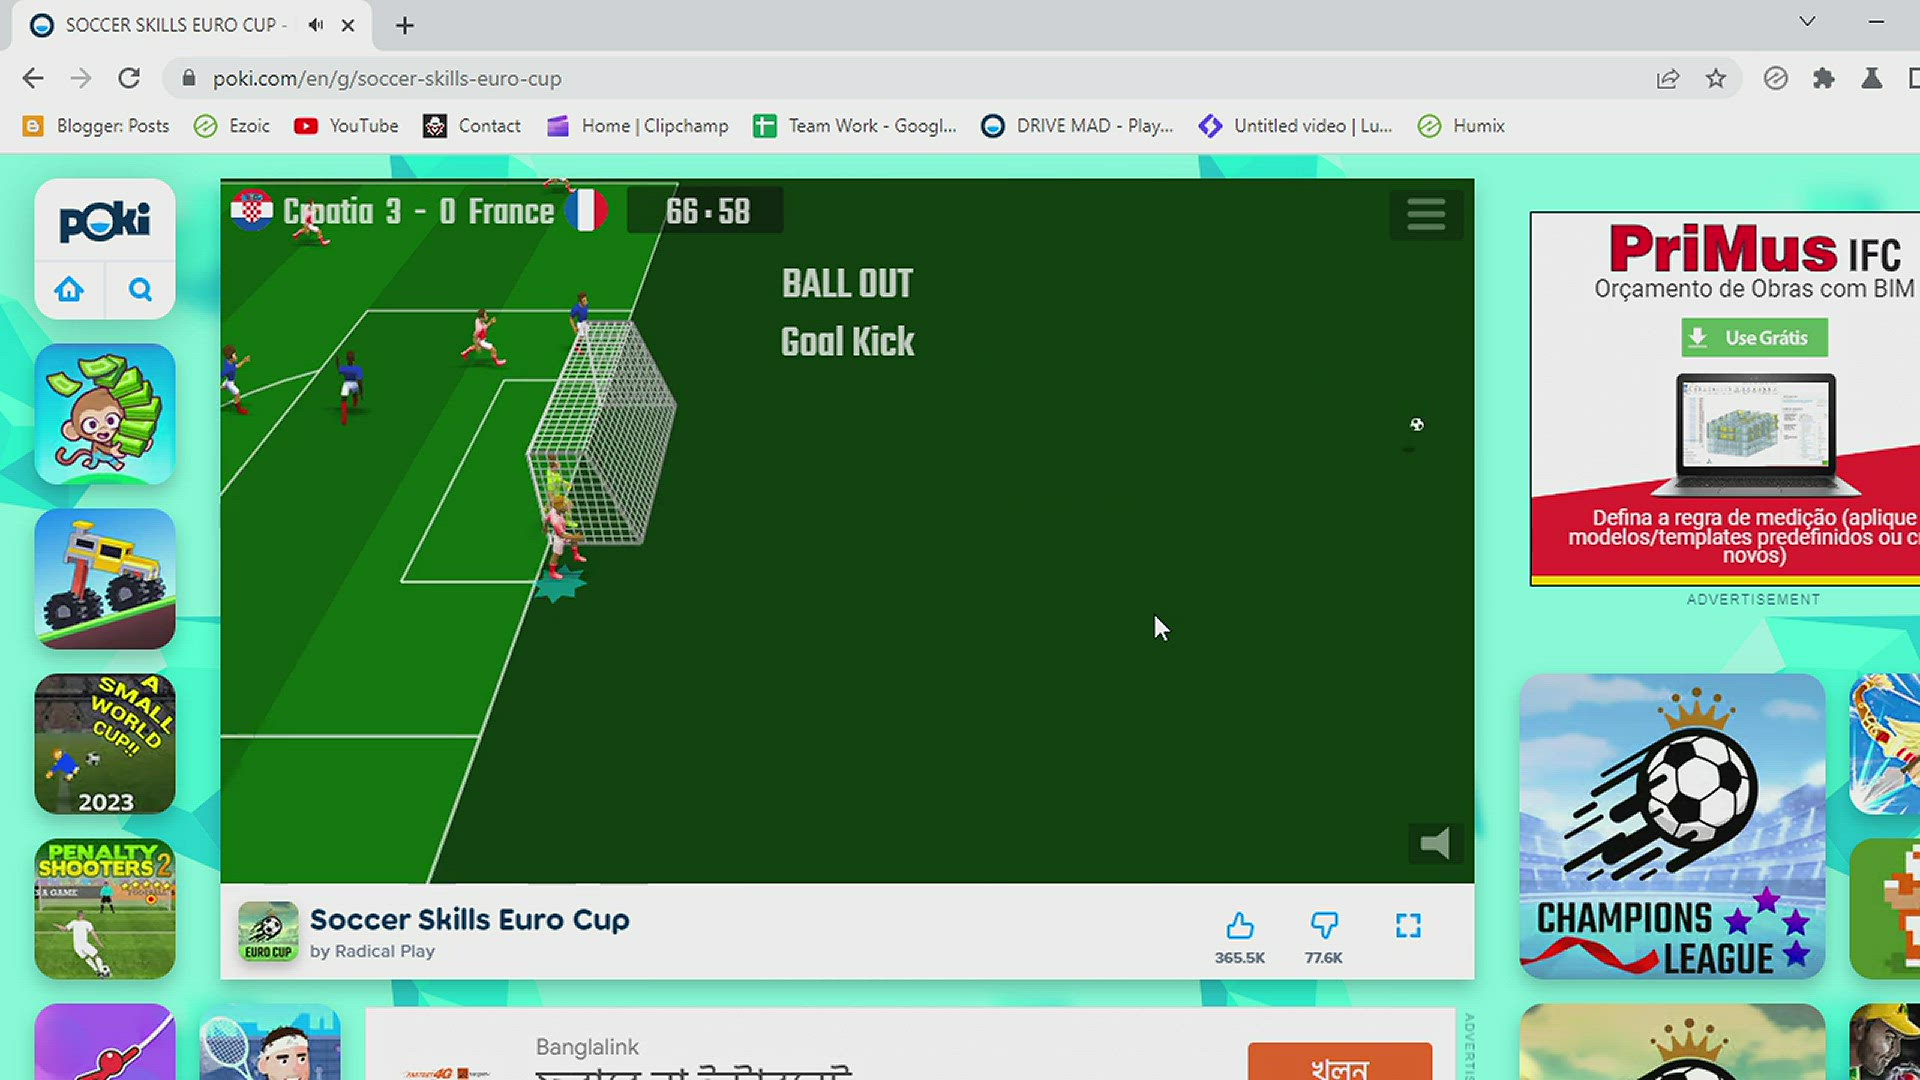The image size is (1920, 1080).
Task: Open Team Work Google Sheets bookmark
Action: pyautogui.click(x=855, y=126)
